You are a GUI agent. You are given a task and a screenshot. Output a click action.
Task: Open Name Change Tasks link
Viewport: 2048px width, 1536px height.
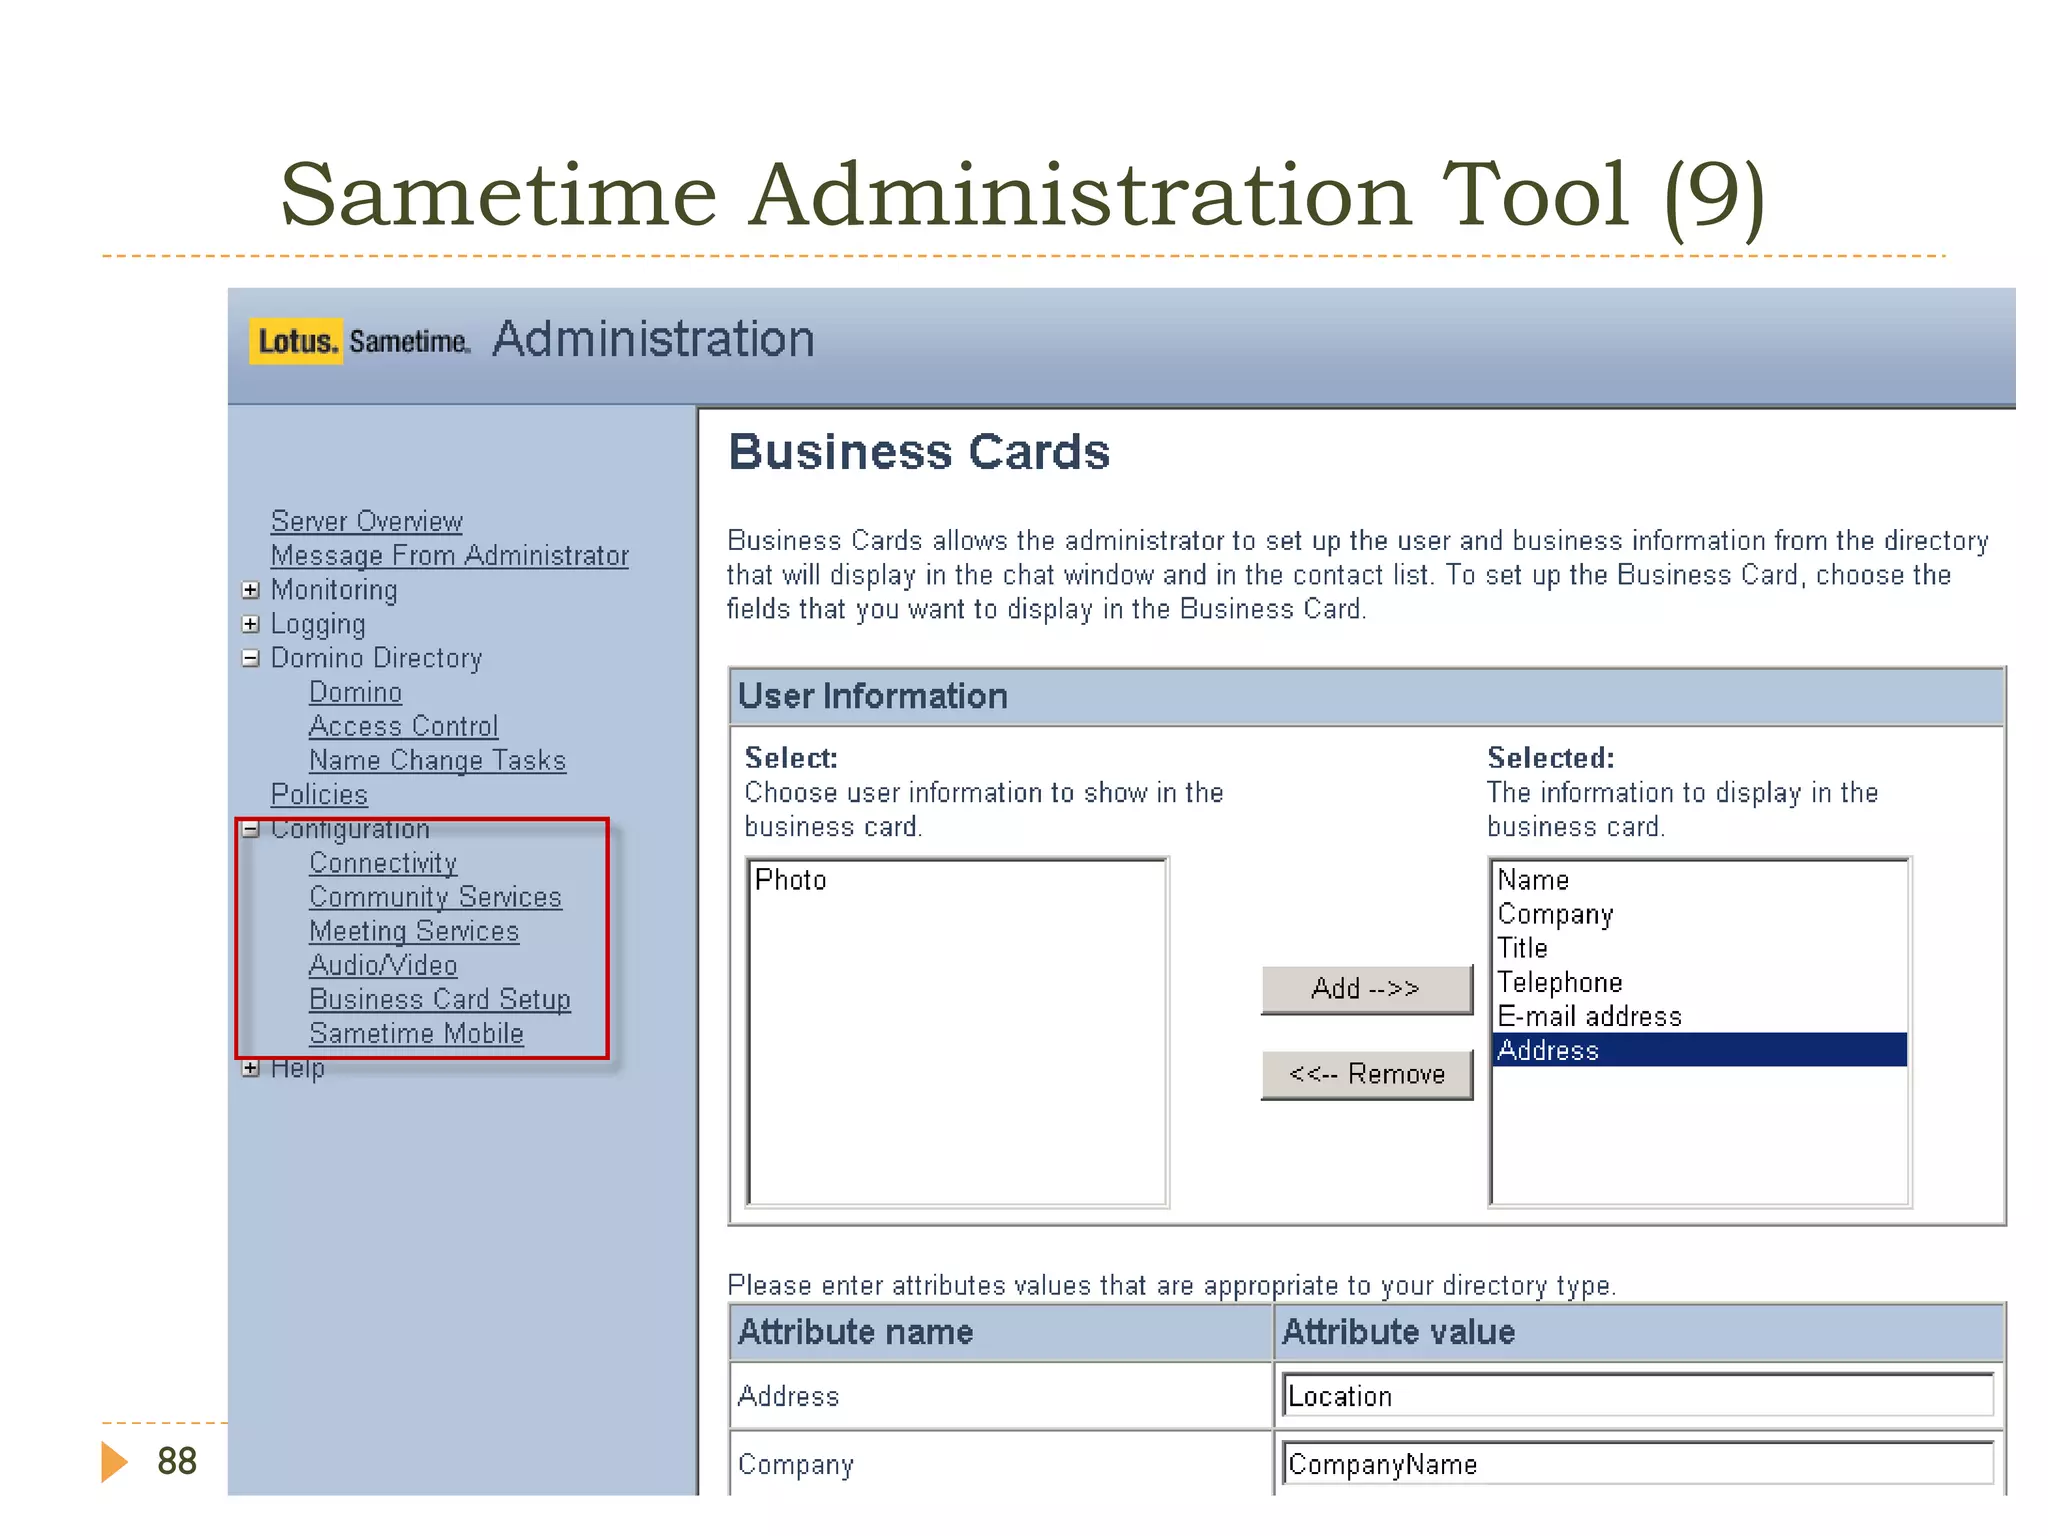coord(437,760)
